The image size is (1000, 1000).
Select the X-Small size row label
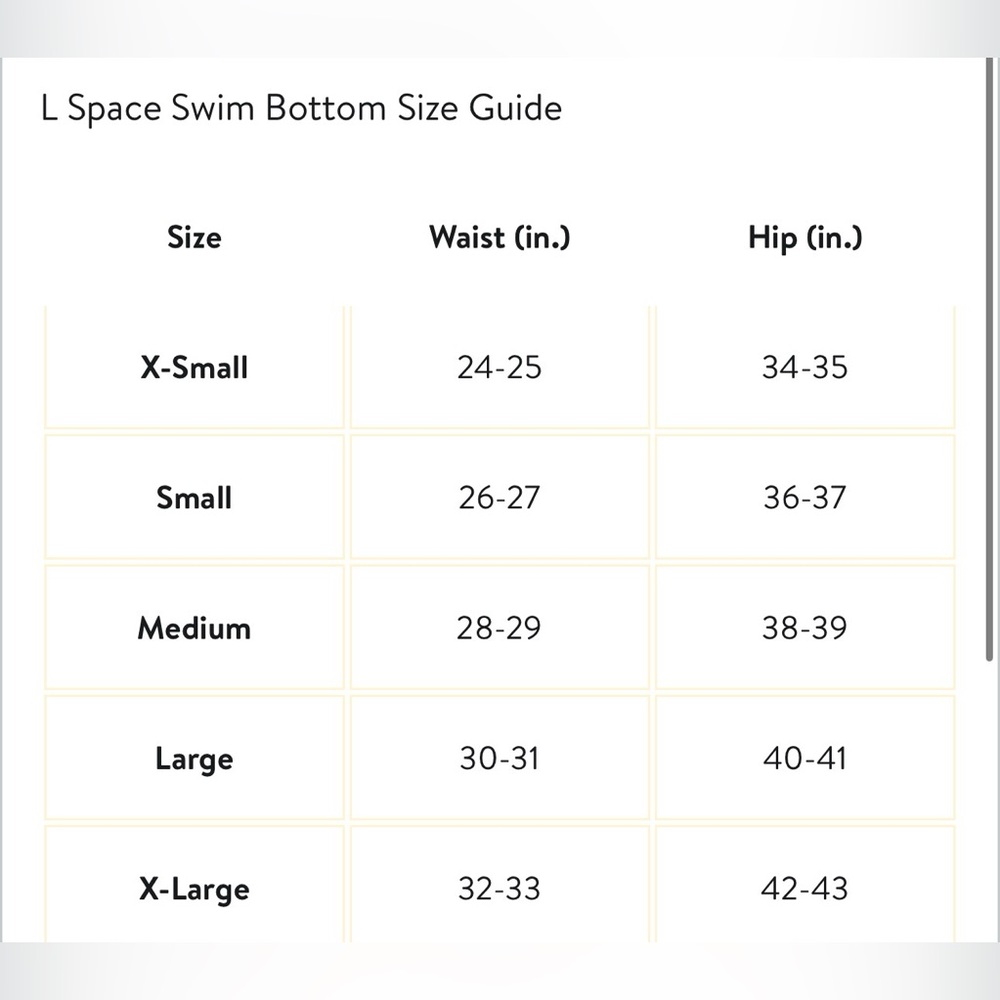(195, 367)
